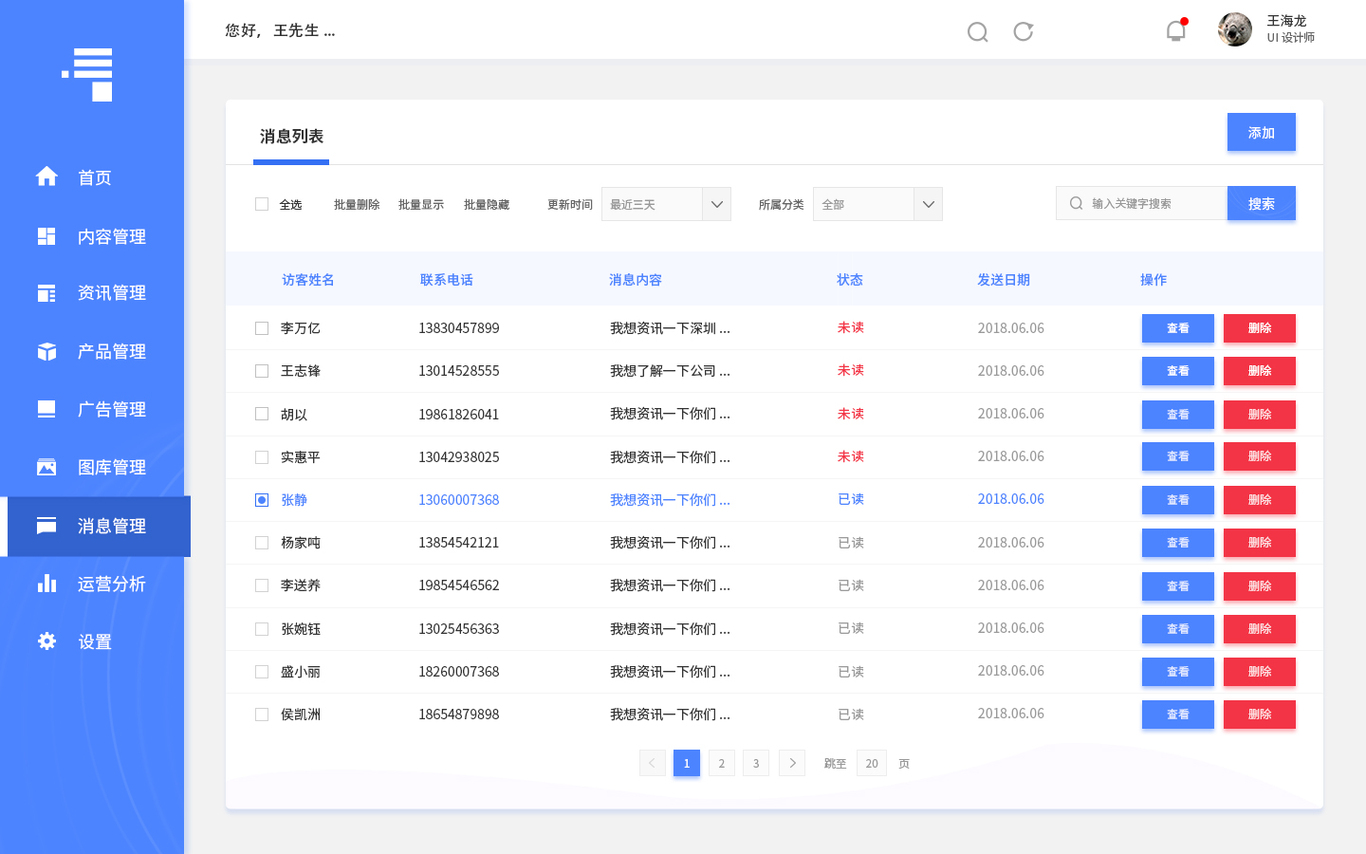The height and width of the screenshot is (854, 1366).
Task: Check the box for 李送养
Action: click(x=262, y=586)
